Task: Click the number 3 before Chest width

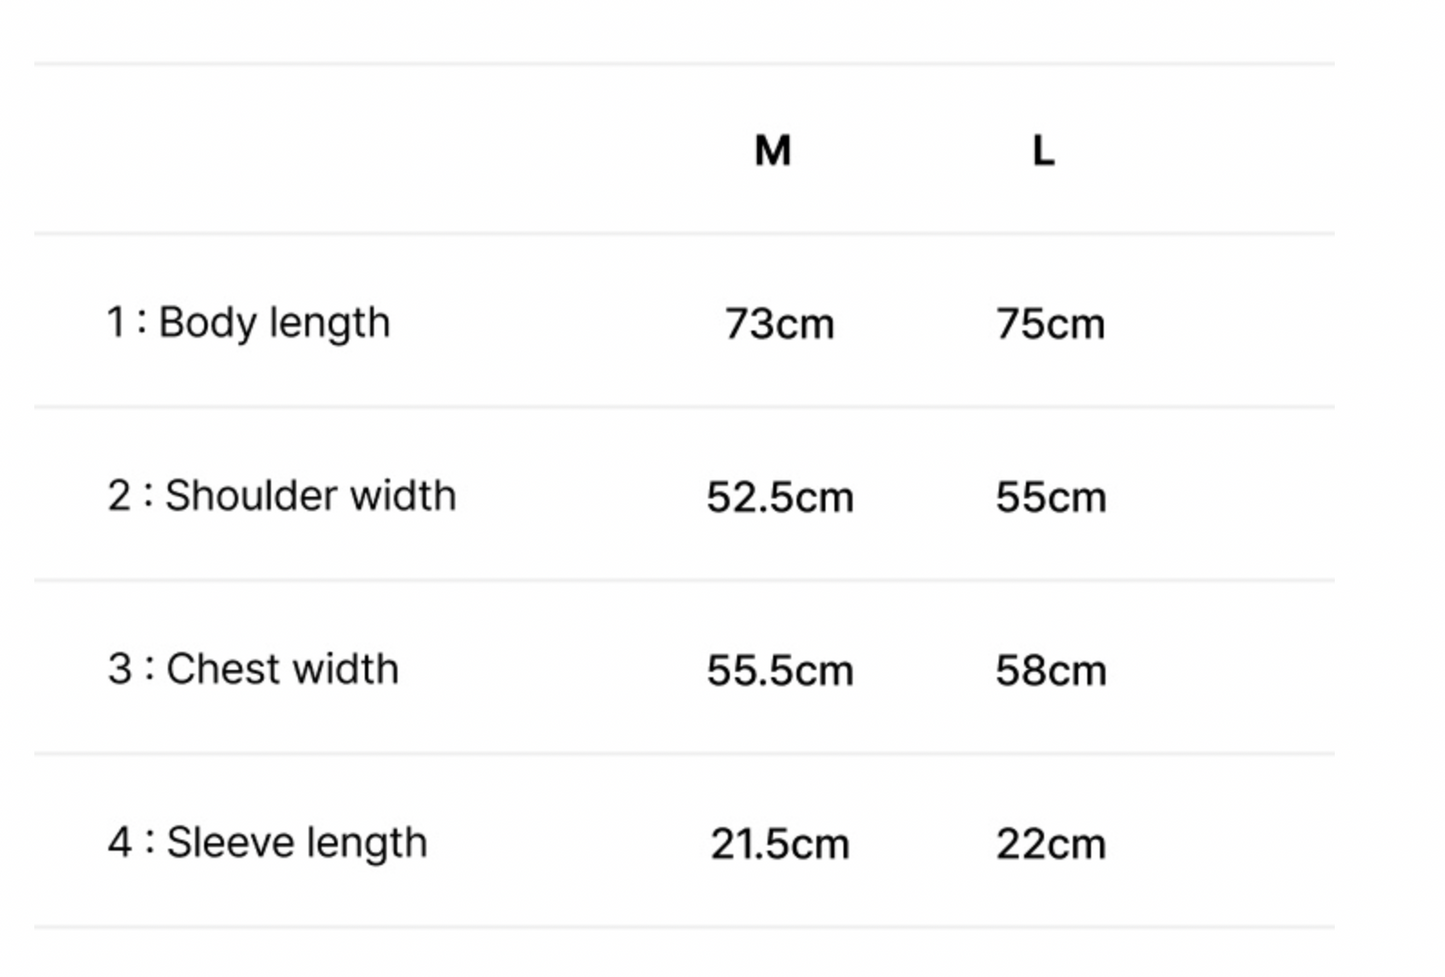Action: [119, 669]
